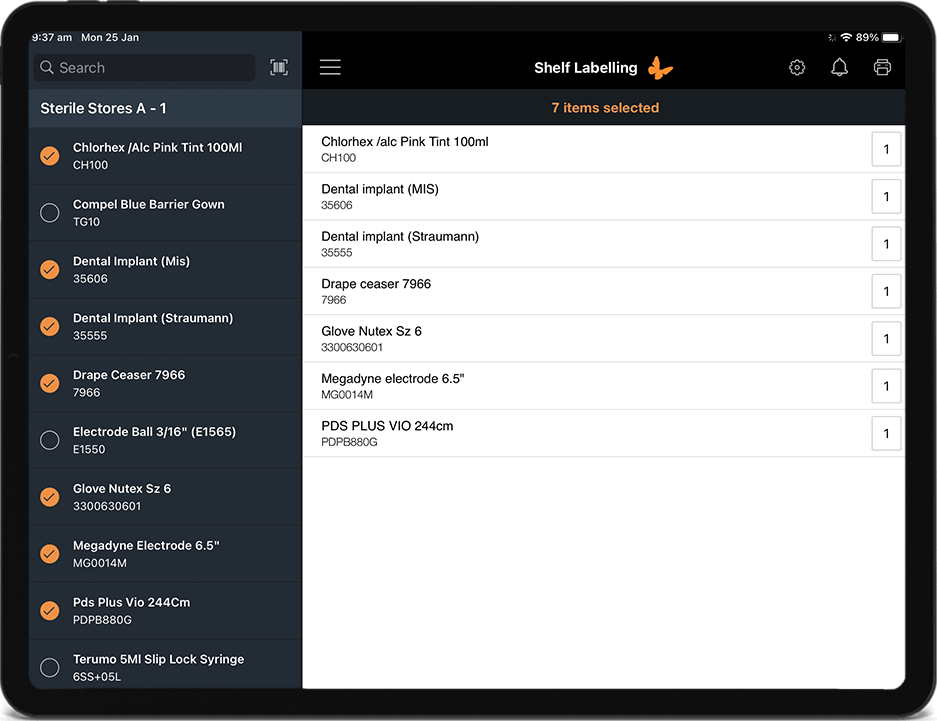Select Compel Blue Barrier Gown checkbox

tap(49, 212)
